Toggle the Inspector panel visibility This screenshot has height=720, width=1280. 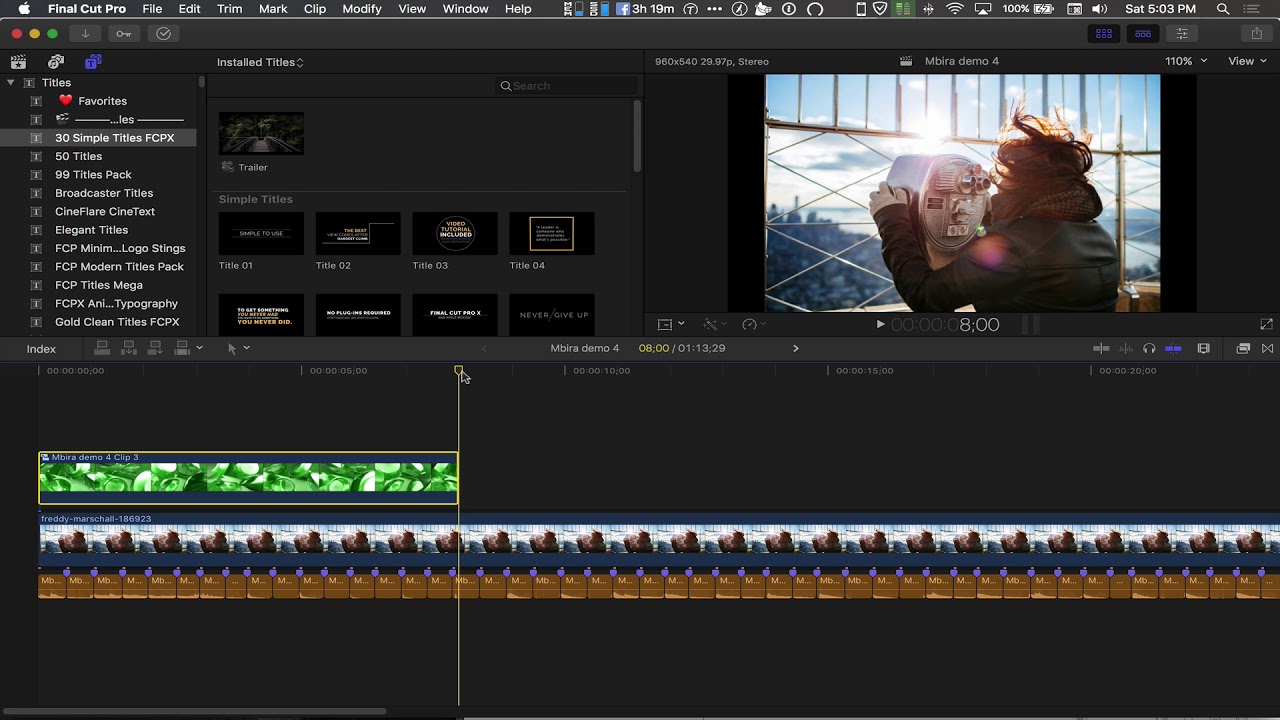click(1182, 33)
